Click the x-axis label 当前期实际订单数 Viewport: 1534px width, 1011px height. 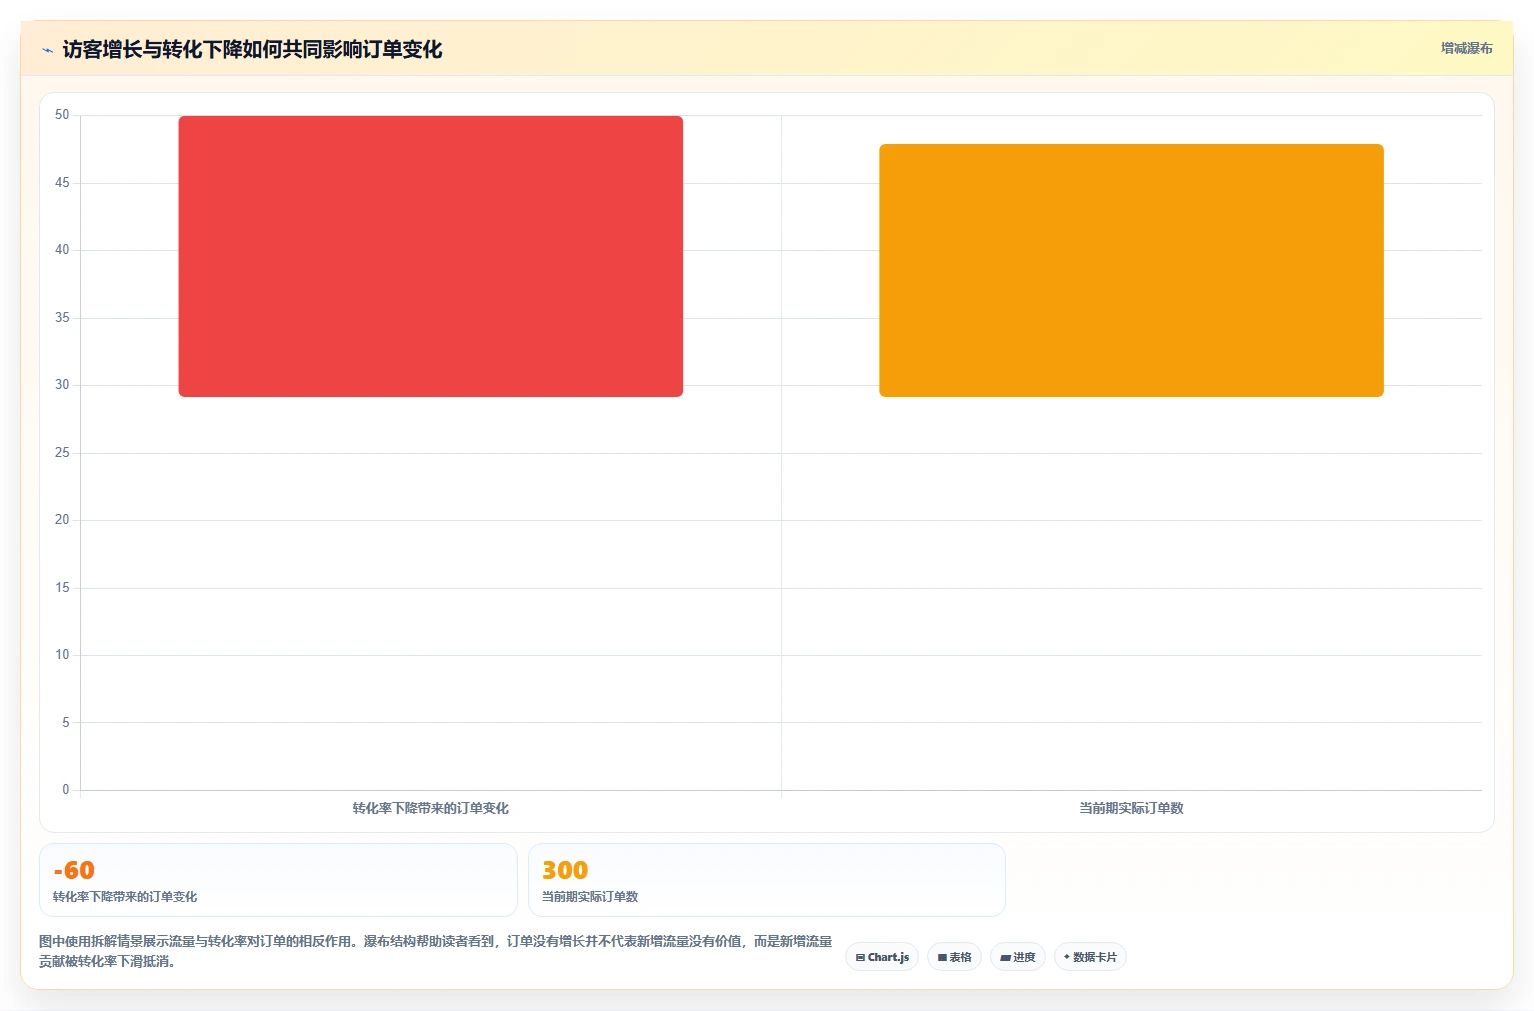coord(1131,808)
